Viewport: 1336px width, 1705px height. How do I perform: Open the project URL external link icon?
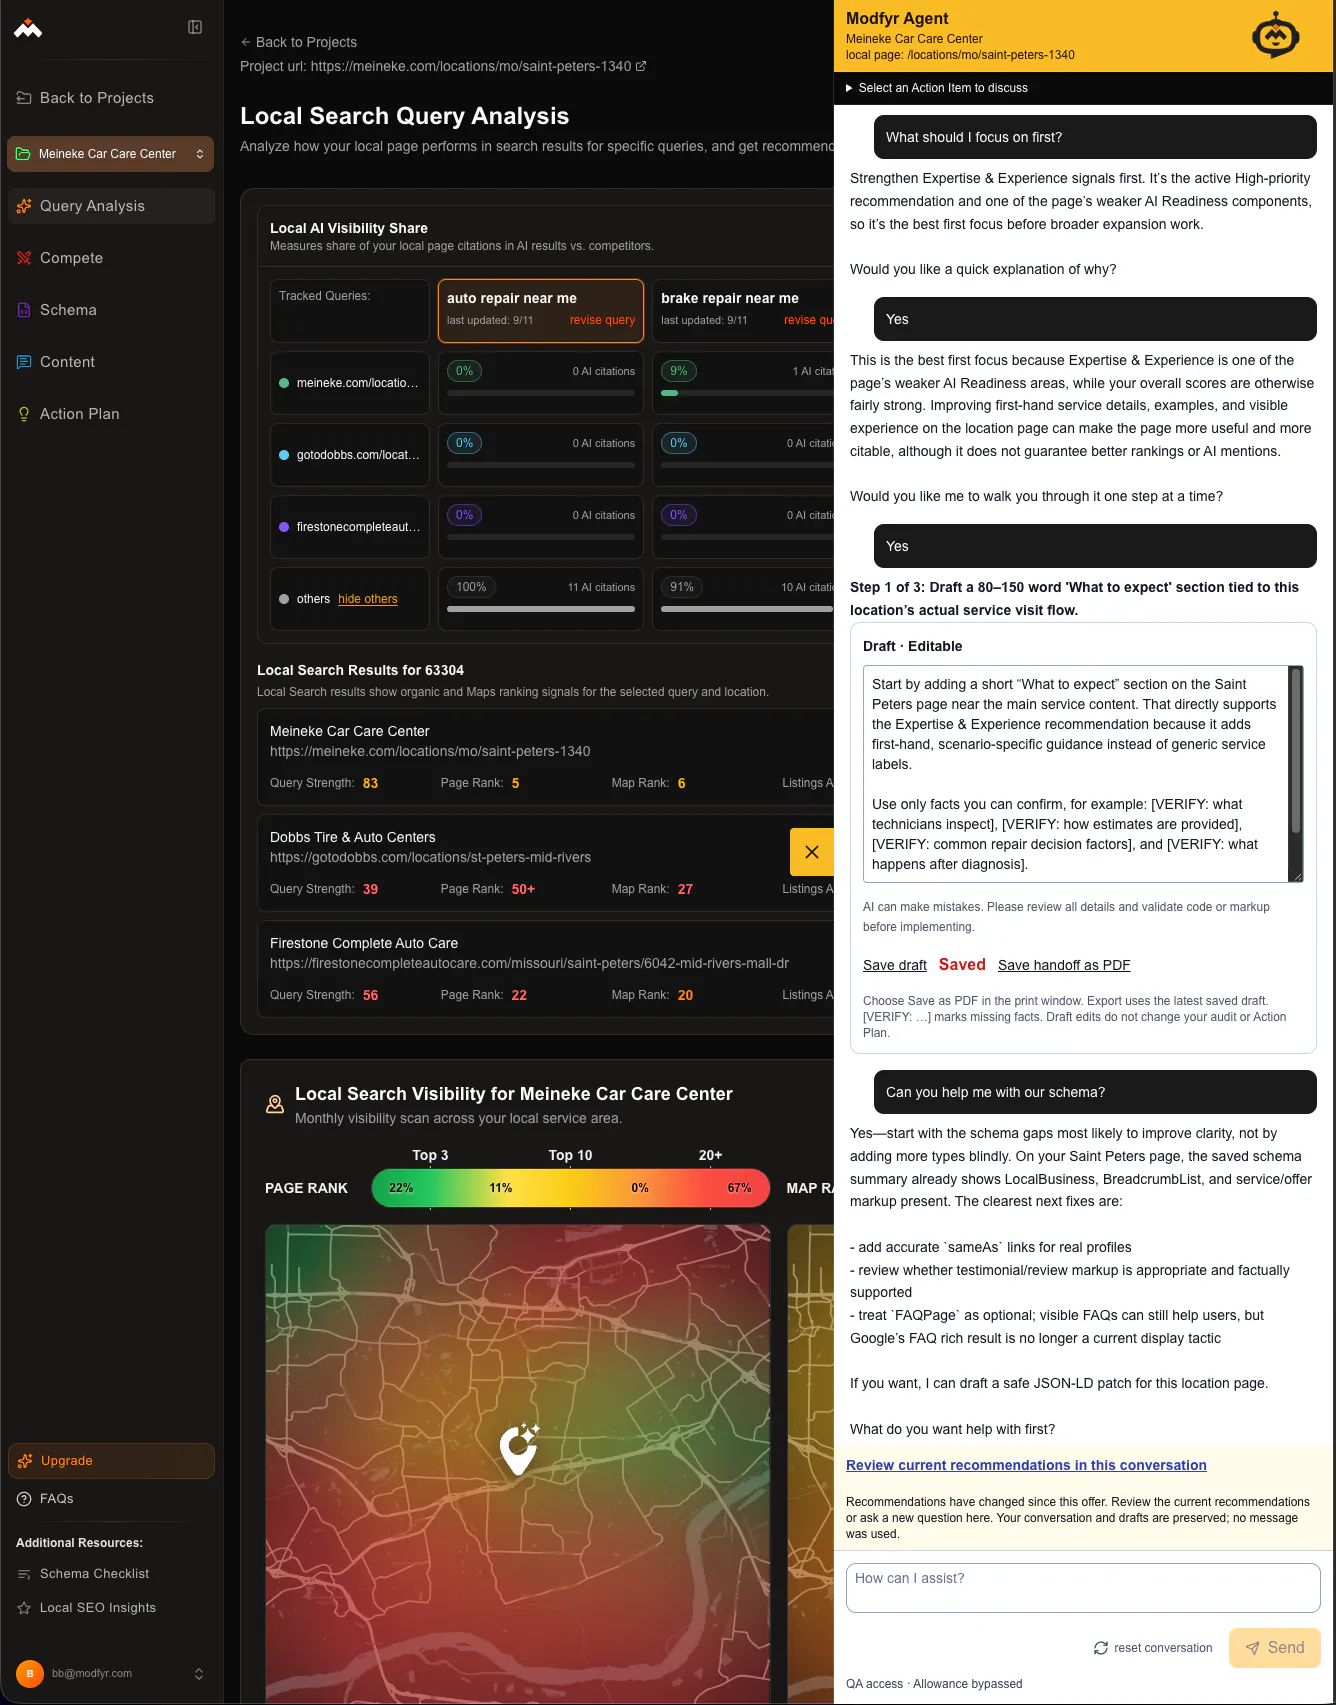tap(641, 66)
